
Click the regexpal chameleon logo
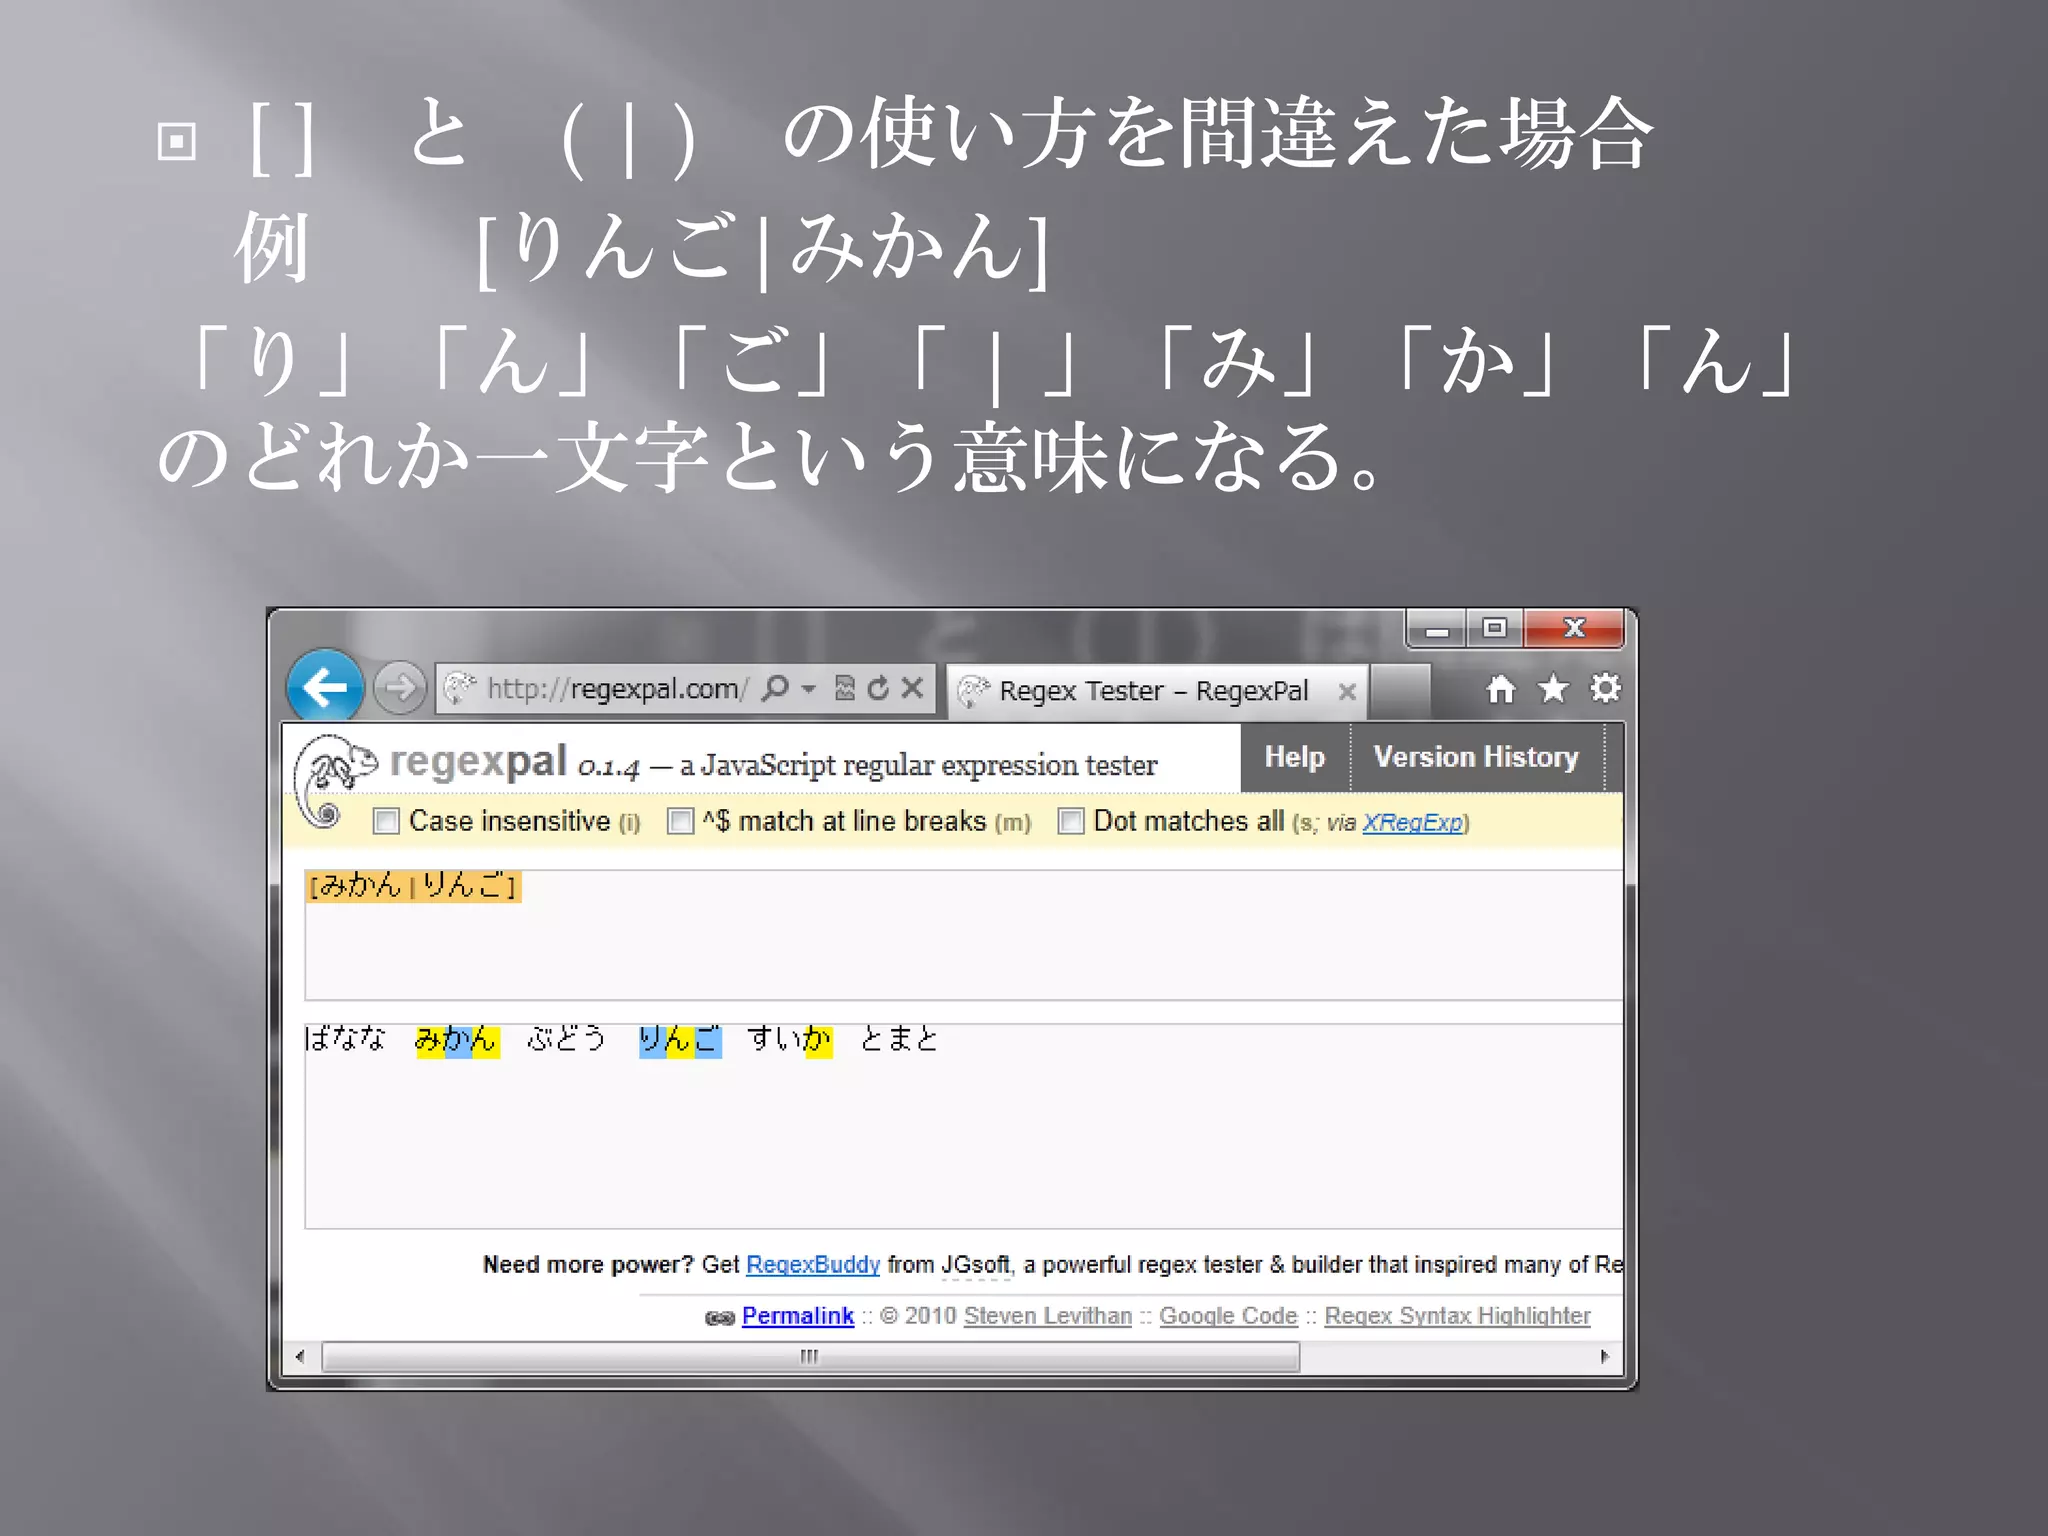click(x=334, y=781)
